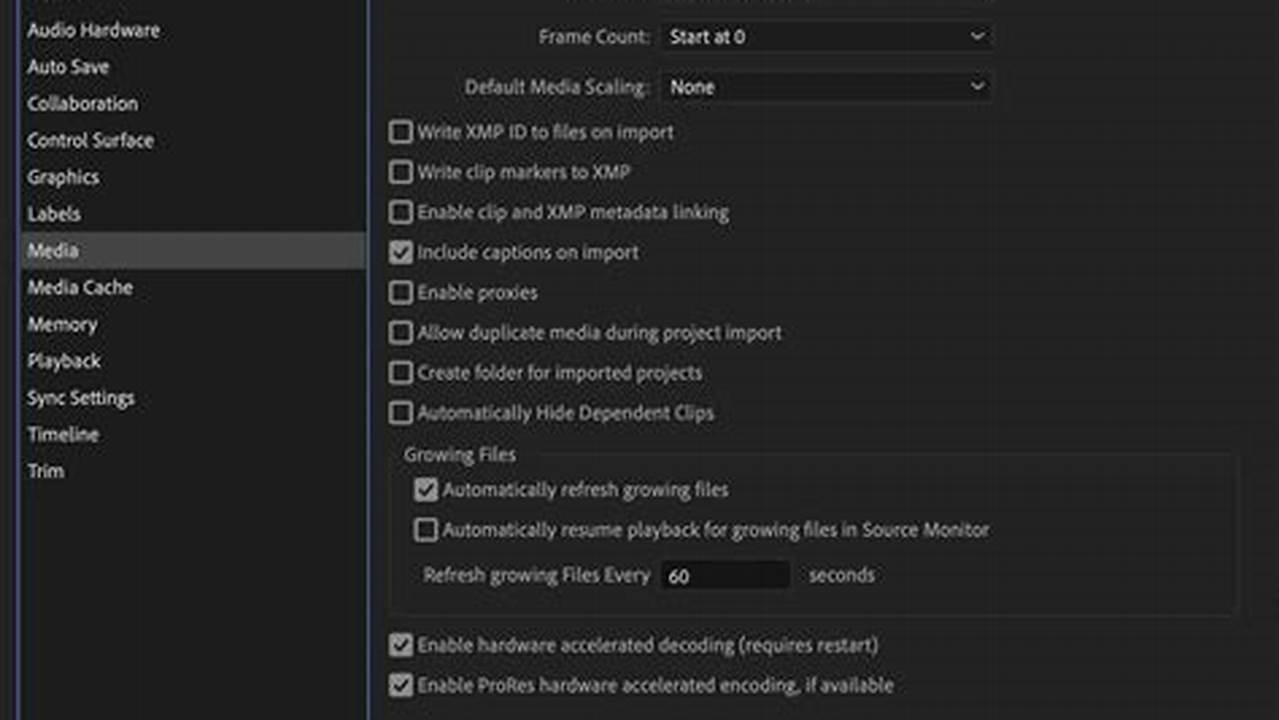Image resolution: width=1279 pixels, height=720 pixels.
Task: Enable Write XMP ID to files on import
Action: tap(400, 131)
